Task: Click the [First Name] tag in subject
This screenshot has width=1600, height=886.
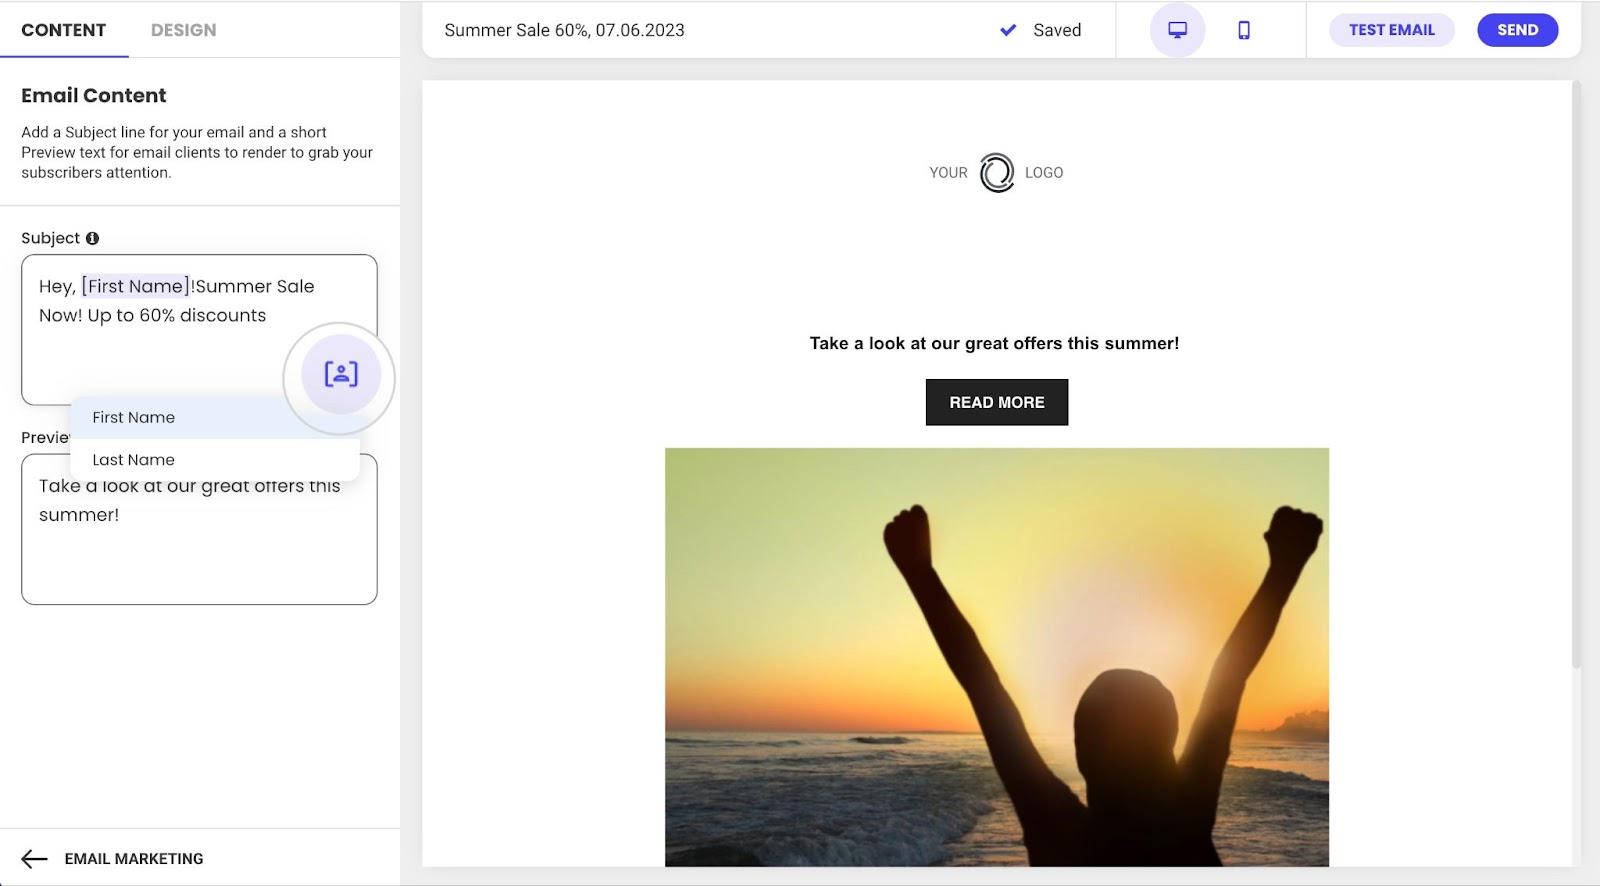Action: 135,286
